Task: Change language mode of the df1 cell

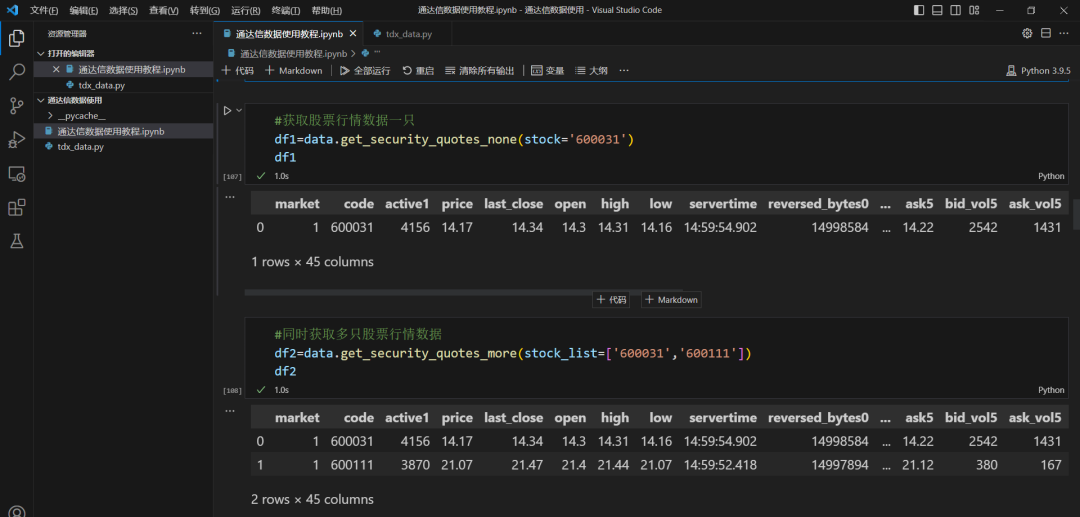Action: pos(1051,176)
